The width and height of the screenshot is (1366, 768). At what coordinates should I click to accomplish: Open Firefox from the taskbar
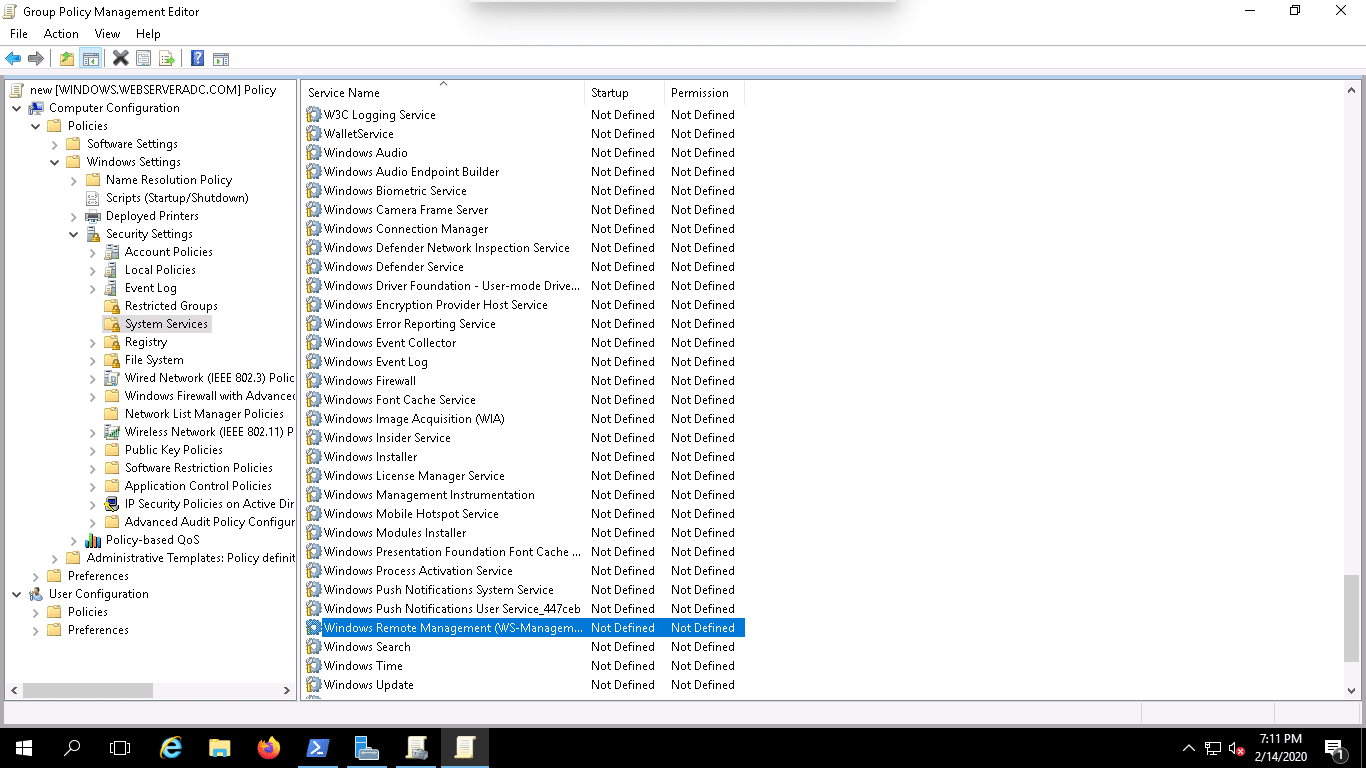[269, 748]
